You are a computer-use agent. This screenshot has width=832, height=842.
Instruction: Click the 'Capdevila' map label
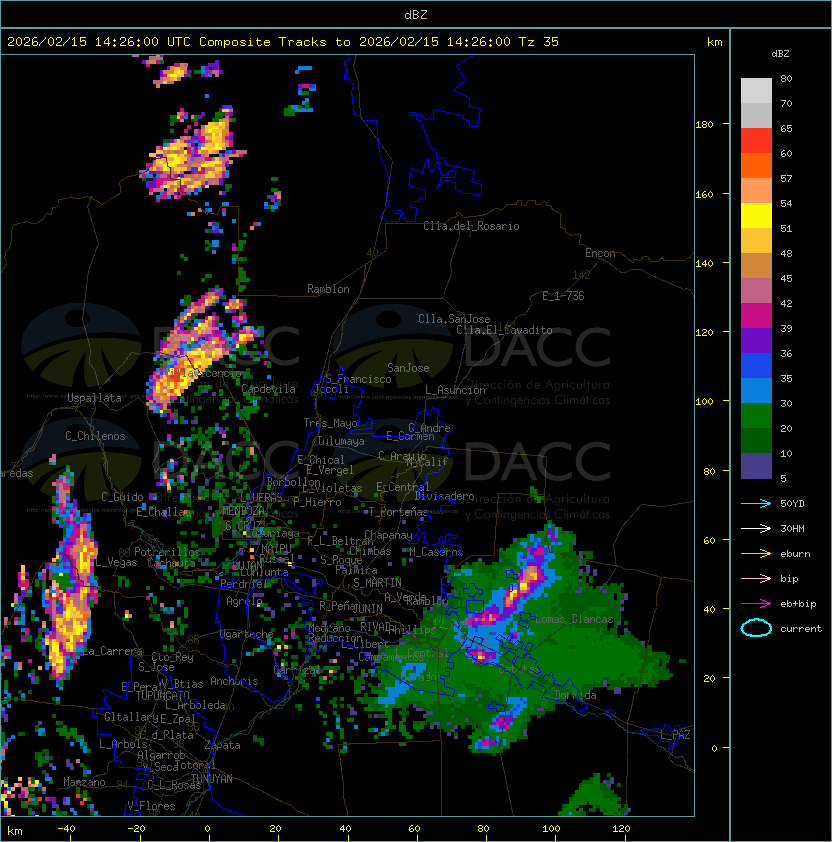tap(269, 389)
